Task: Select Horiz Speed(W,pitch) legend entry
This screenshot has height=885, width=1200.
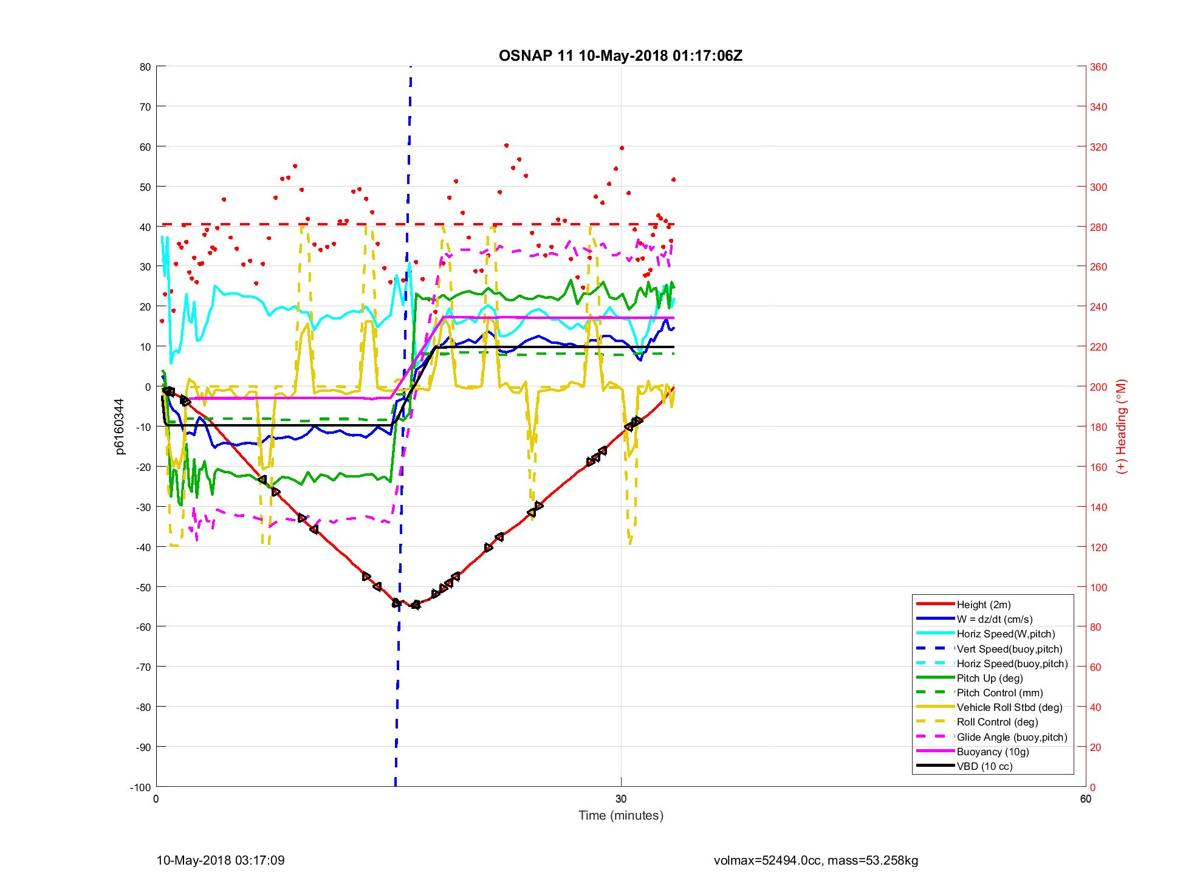Action: 1006,634
